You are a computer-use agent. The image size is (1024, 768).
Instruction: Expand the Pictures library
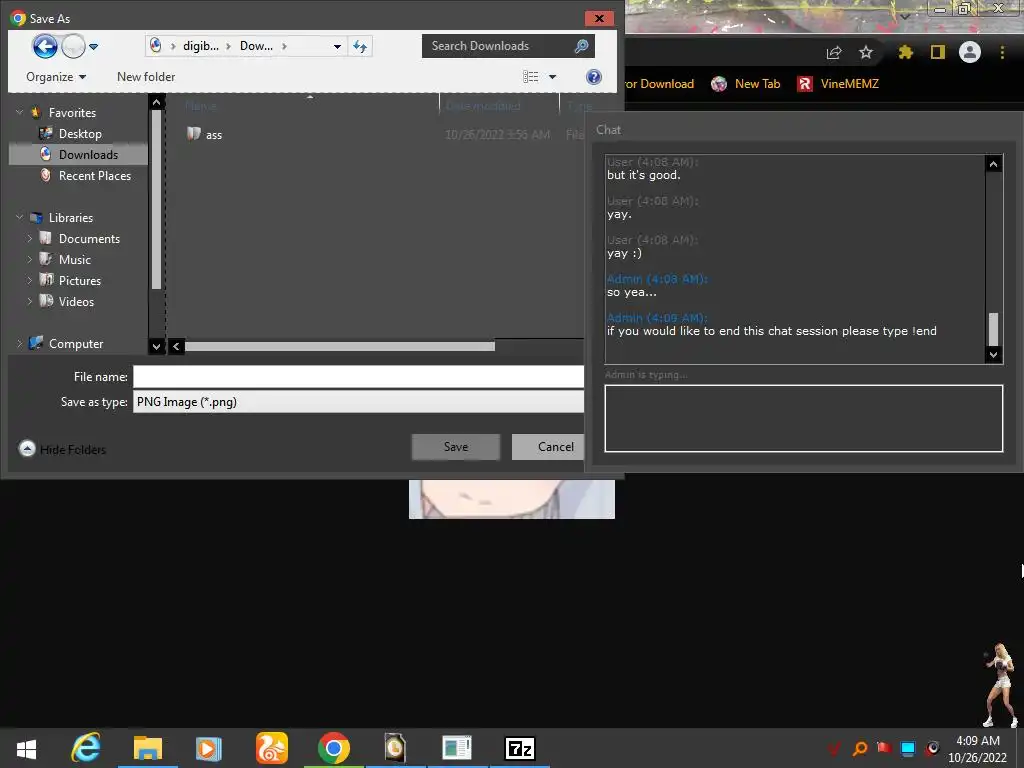[29, 281]
